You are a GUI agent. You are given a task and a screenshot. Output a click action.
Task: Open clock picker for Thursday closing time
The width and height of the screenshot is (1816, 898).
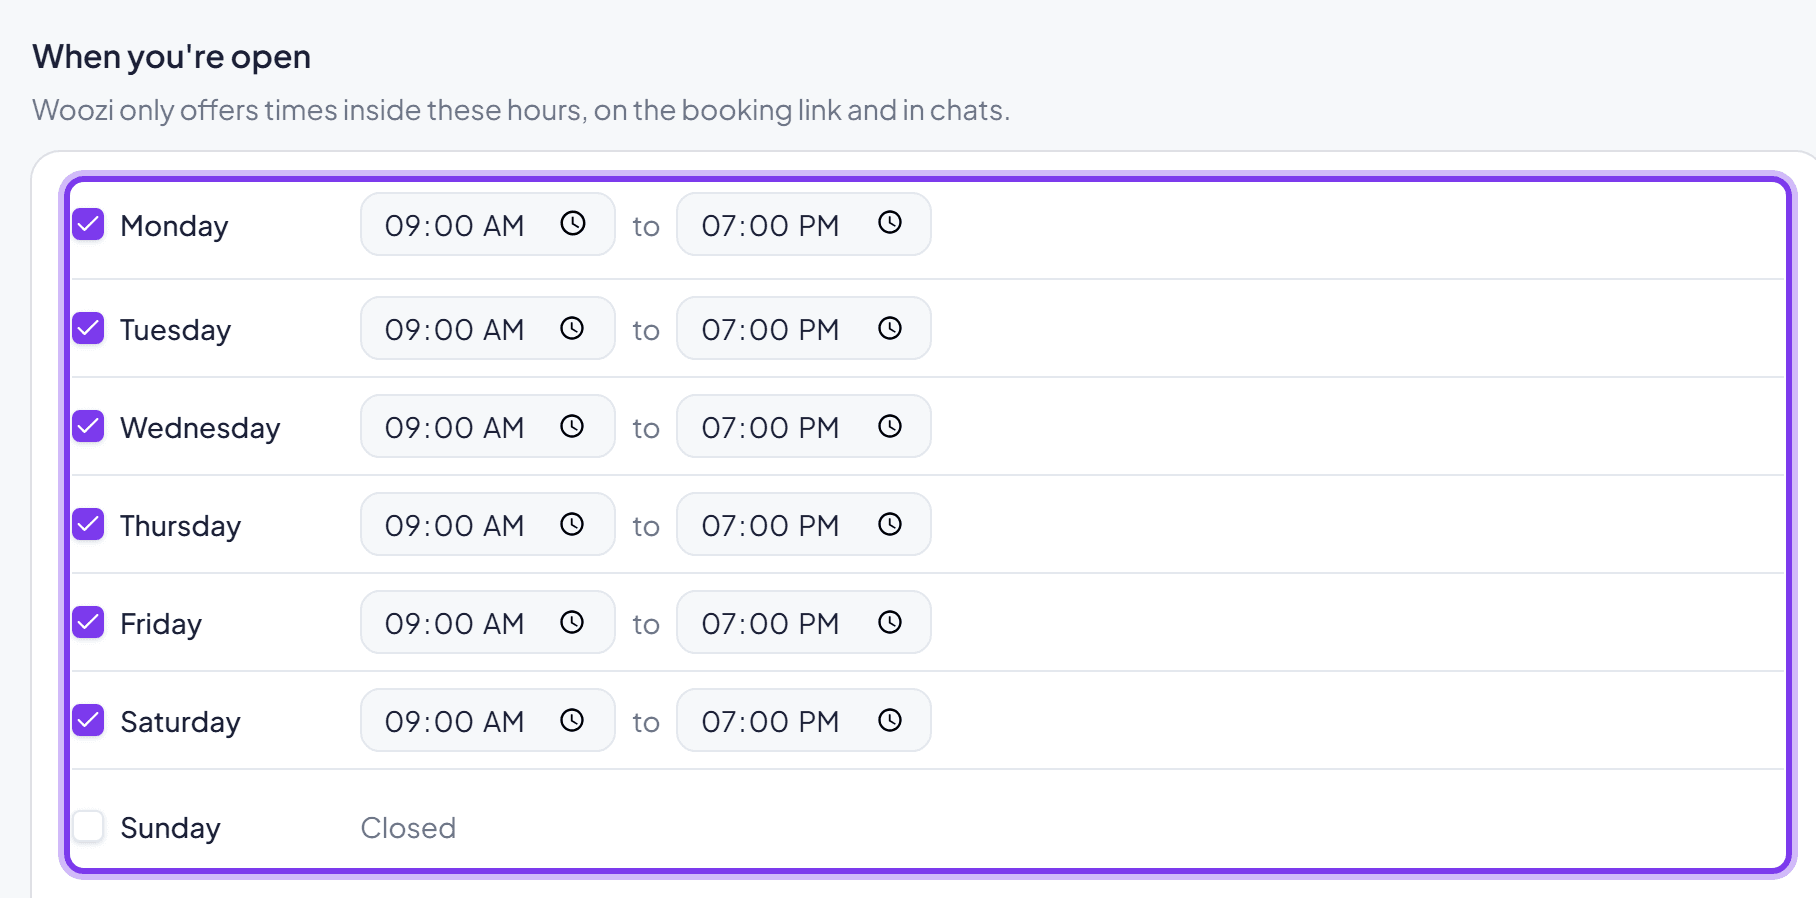click(890, 524)
